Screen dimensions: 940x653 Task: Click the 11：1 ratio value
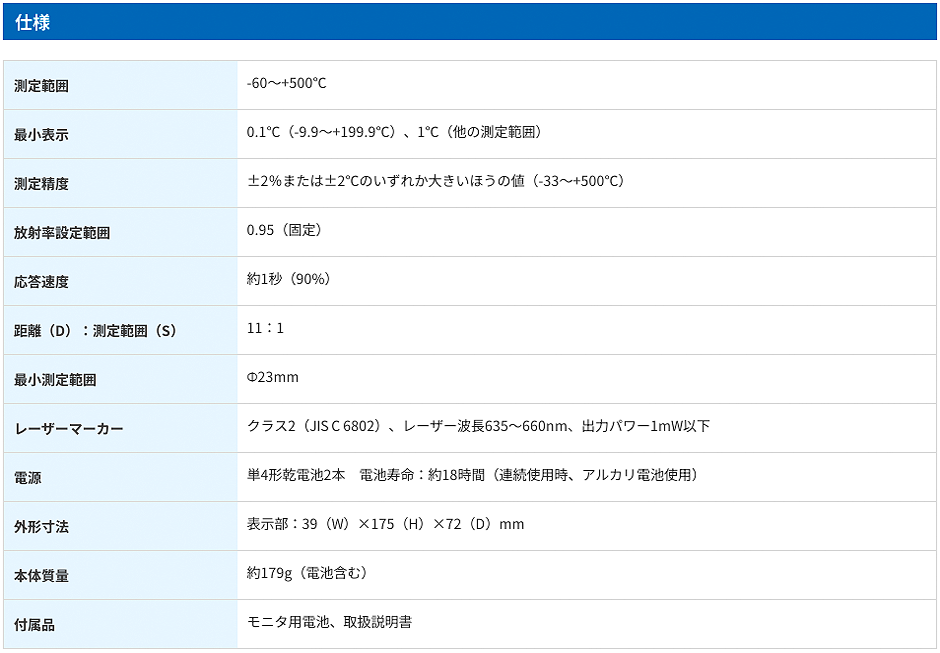click(x=265, y=328)
